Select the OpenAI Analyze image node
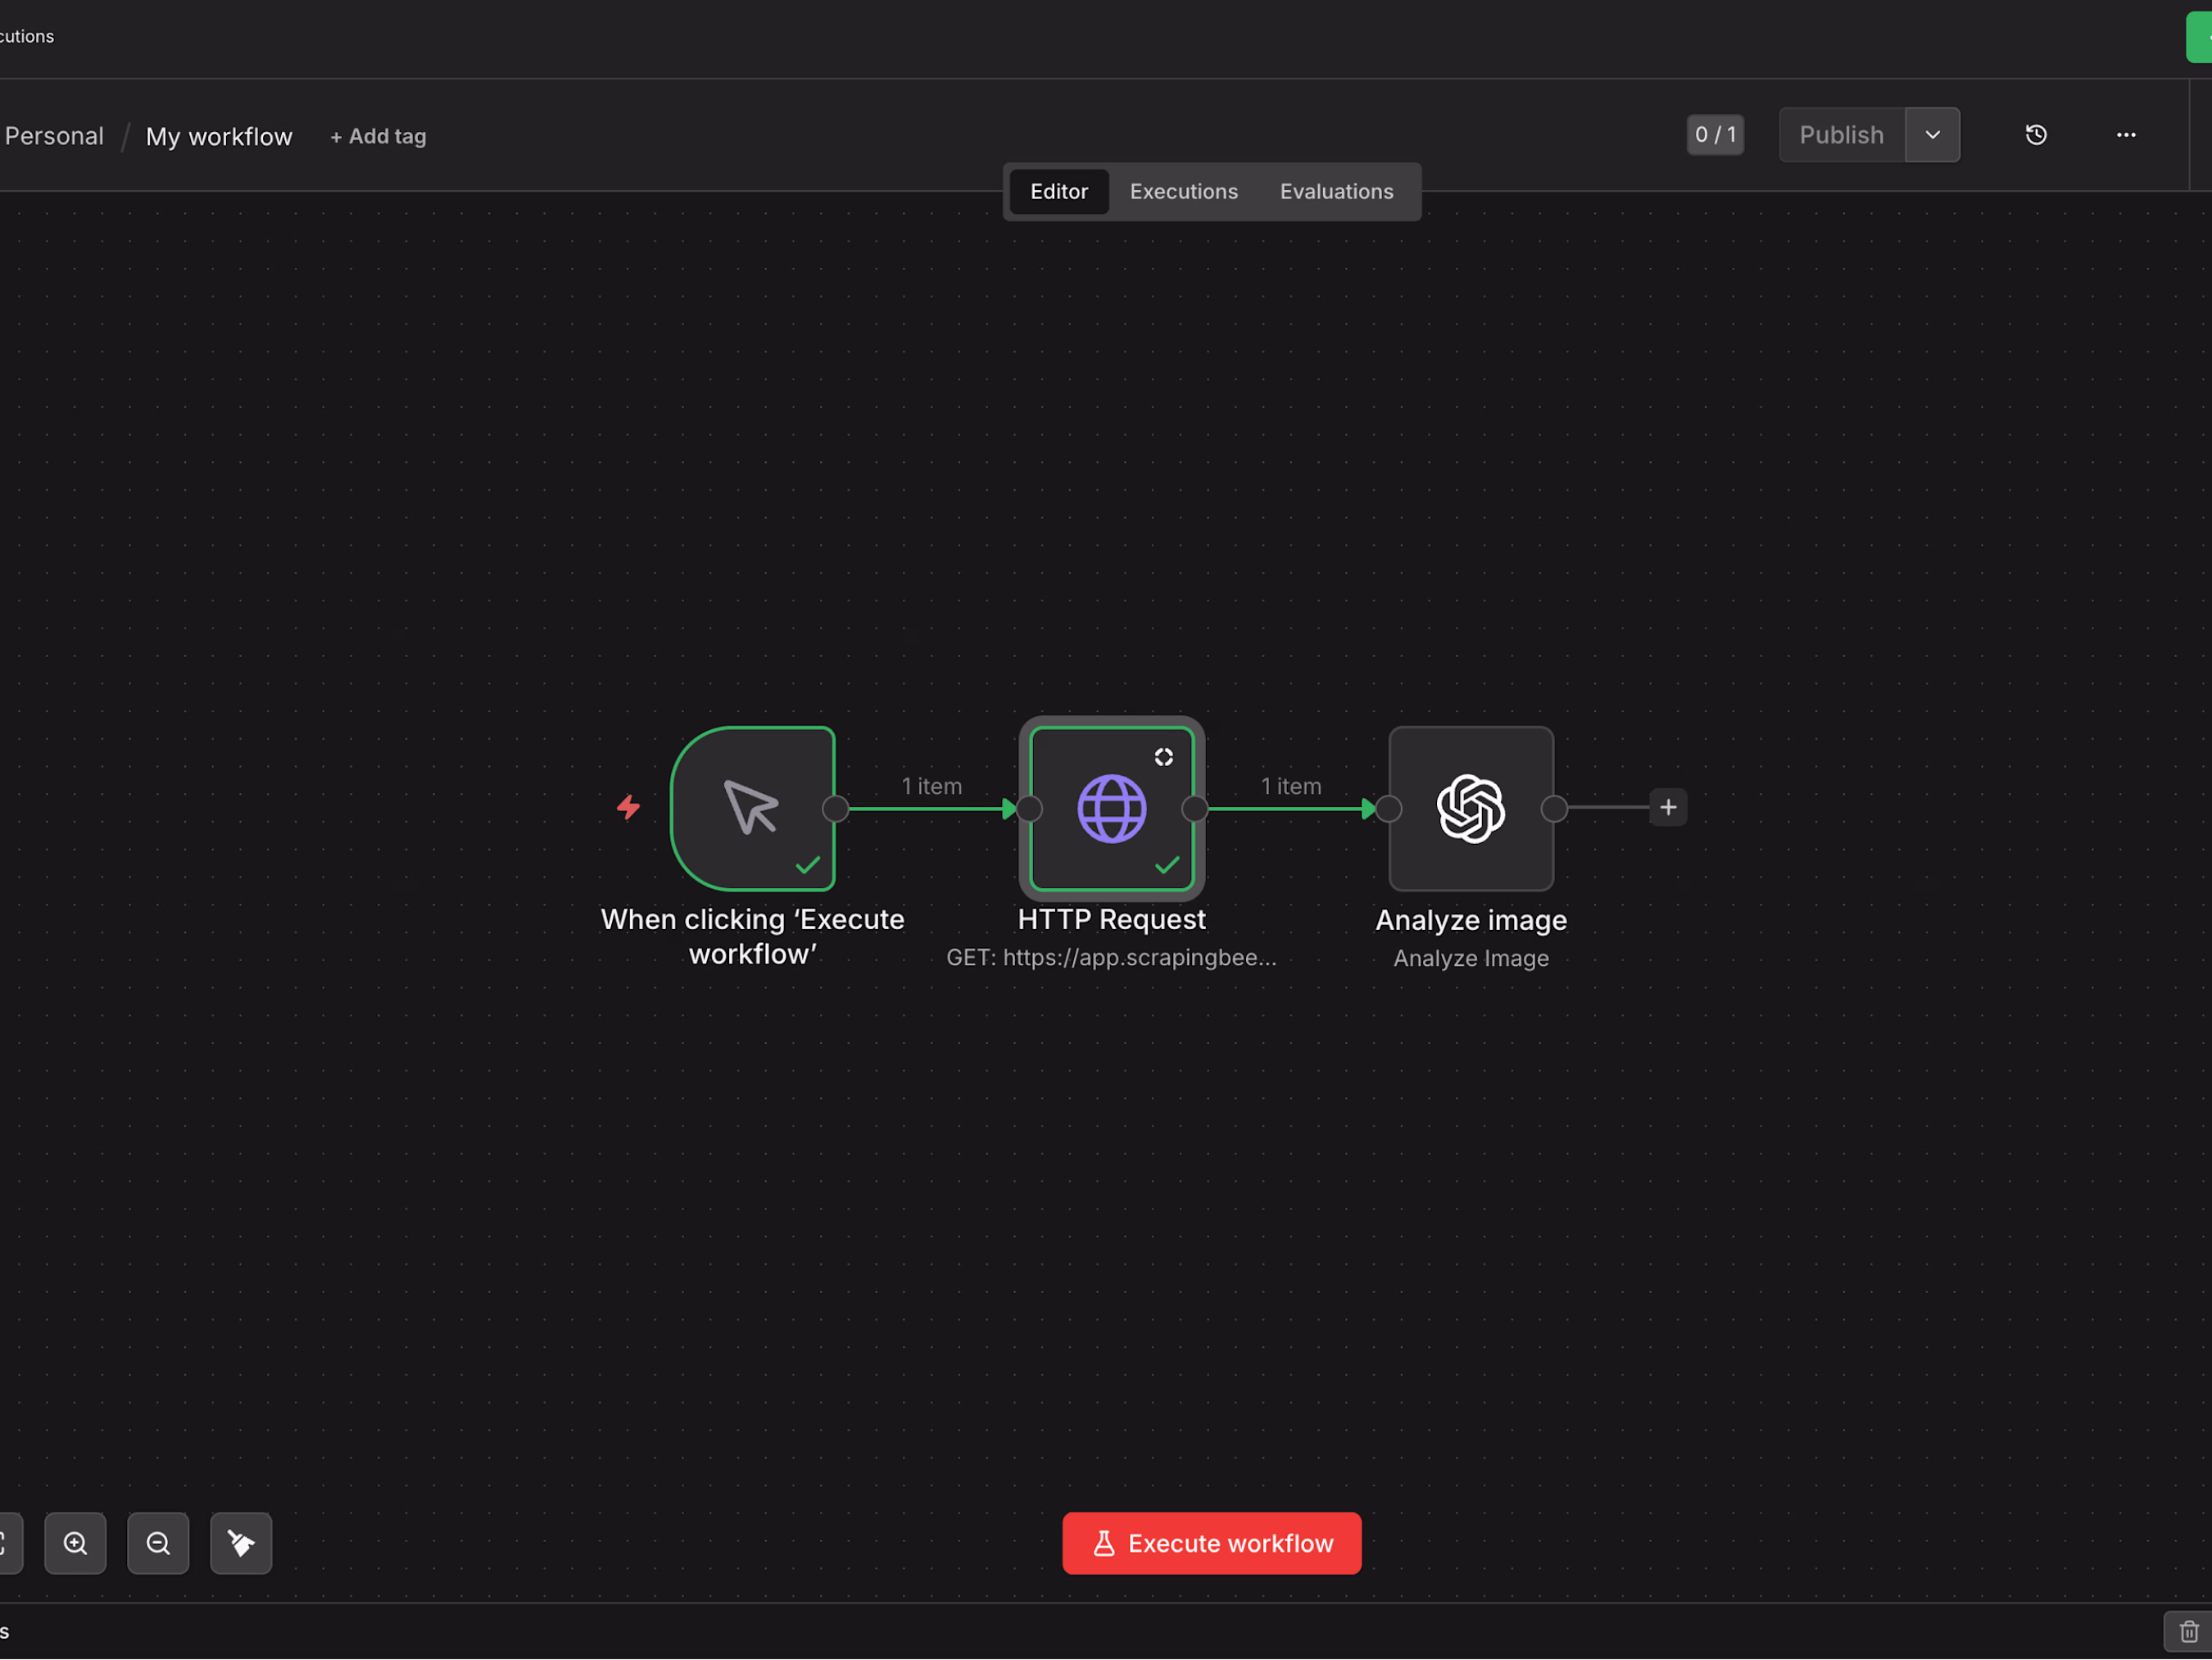 coord(1470,808)
